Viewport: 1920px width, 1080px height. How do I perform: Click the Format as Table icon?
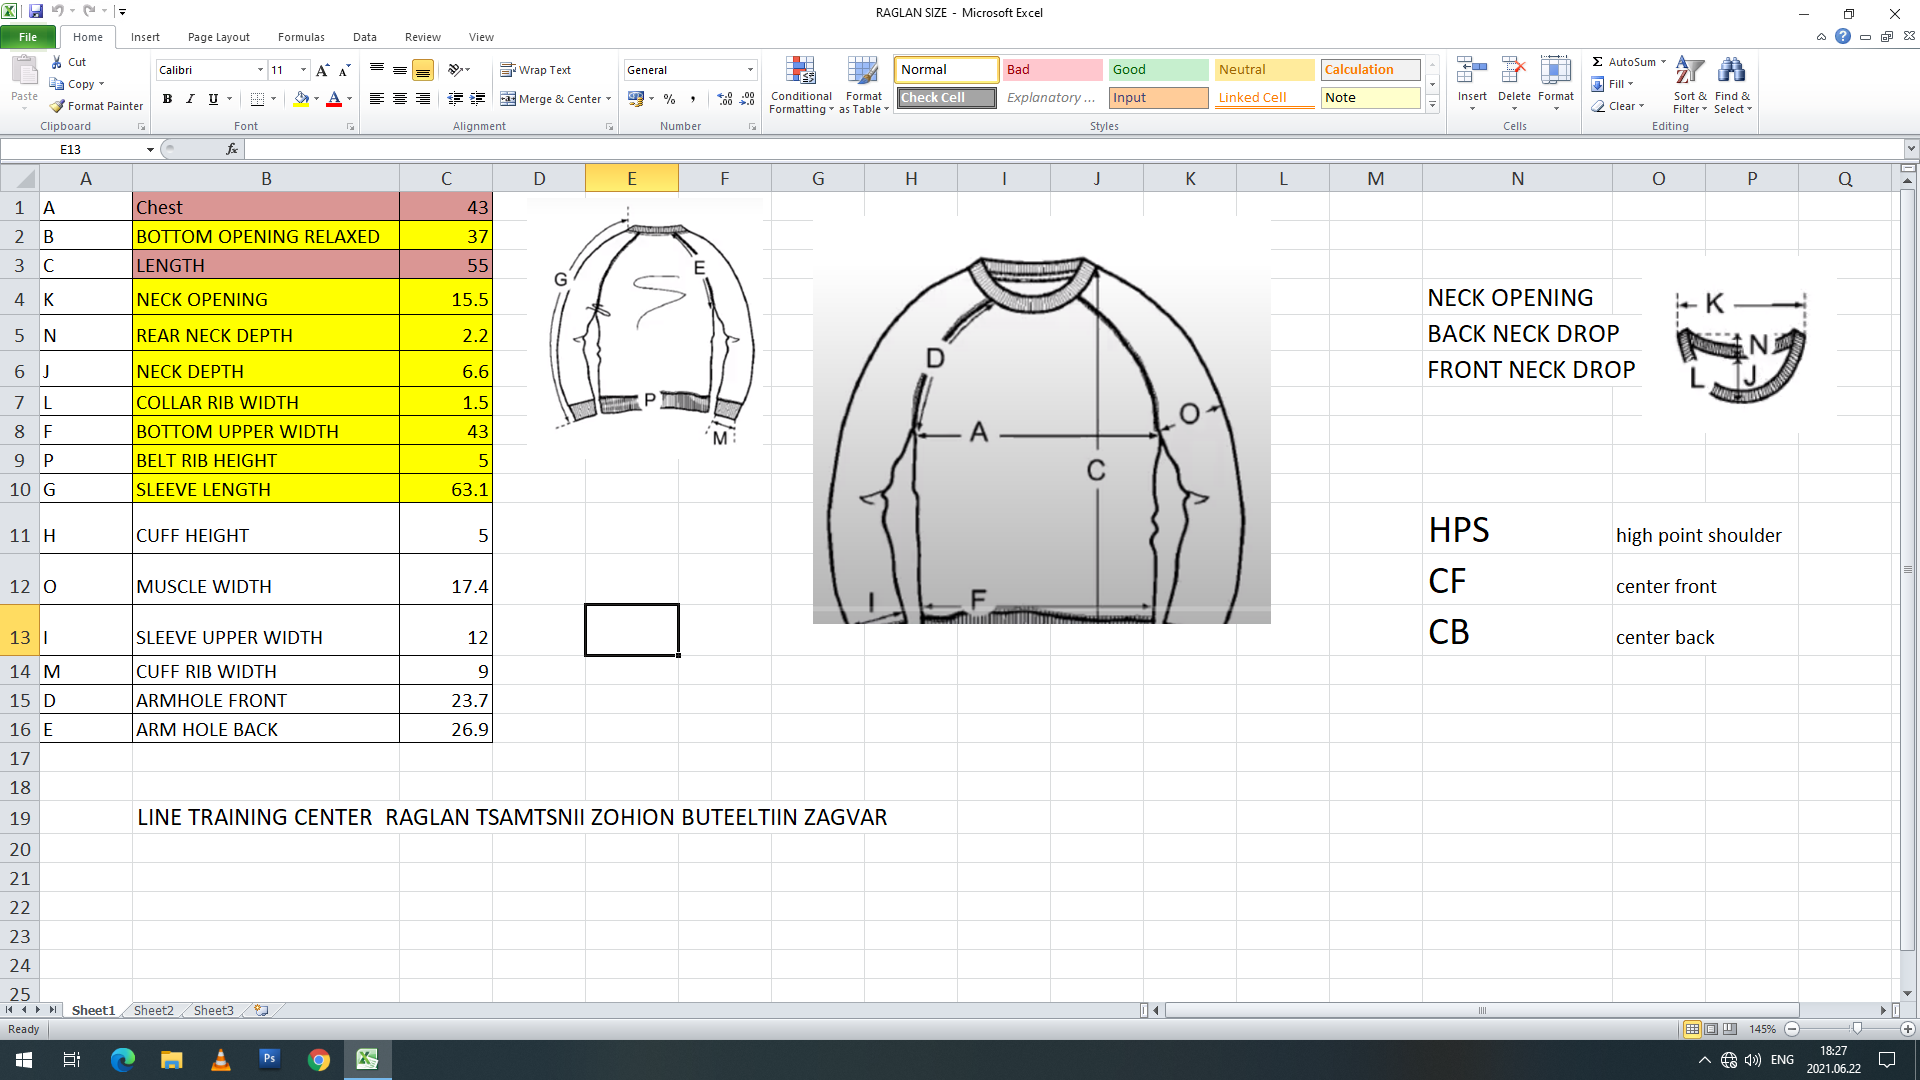(x=863, y=72)
